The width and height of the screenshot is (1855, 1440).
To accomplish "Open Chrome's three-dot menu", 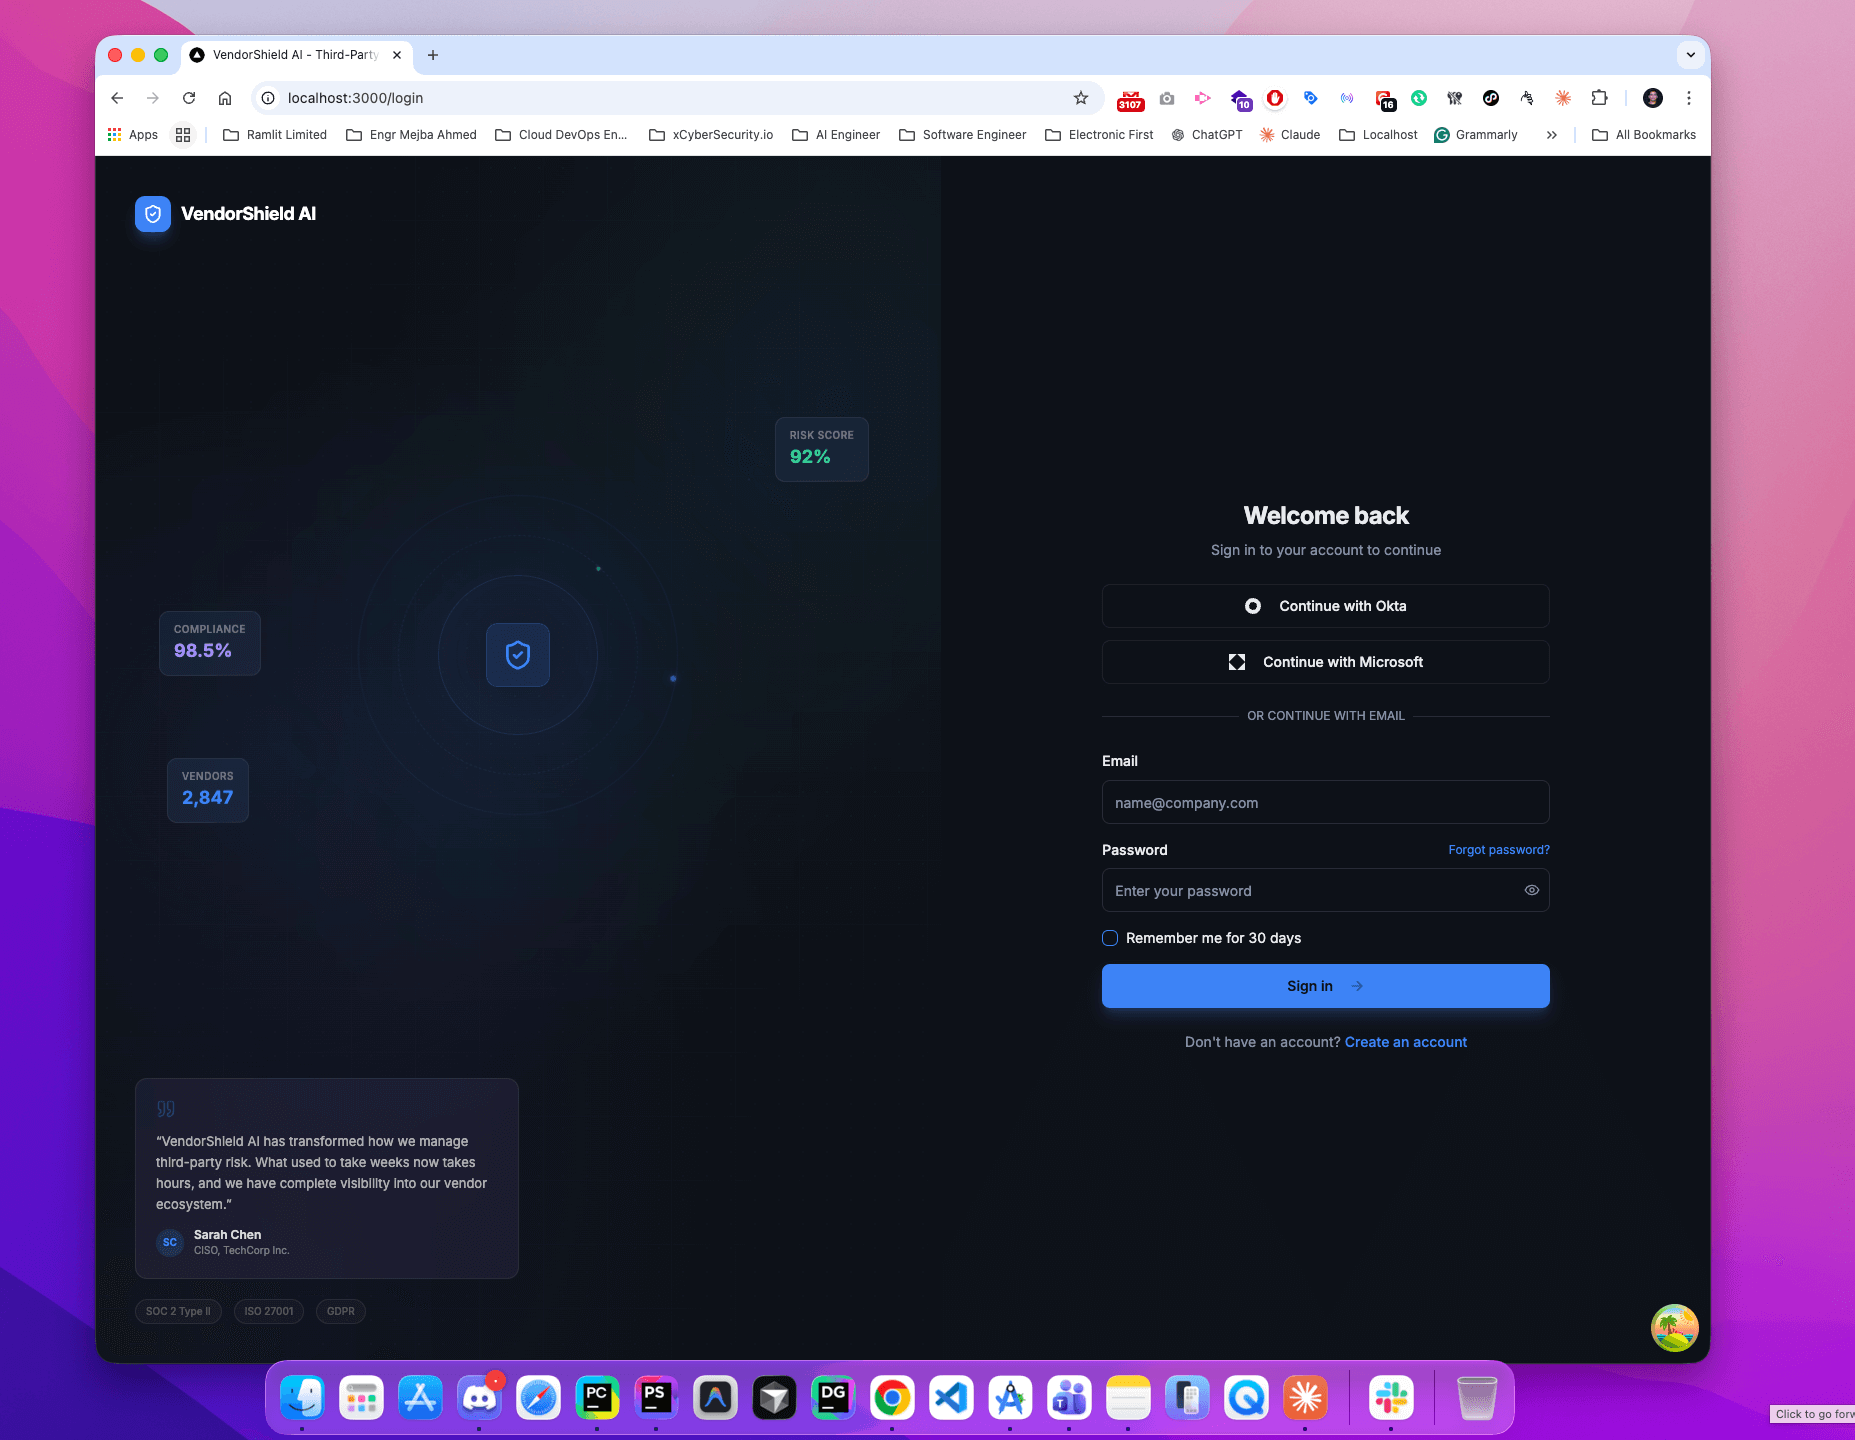I will pyautogui.click(x=1689, y=98).
